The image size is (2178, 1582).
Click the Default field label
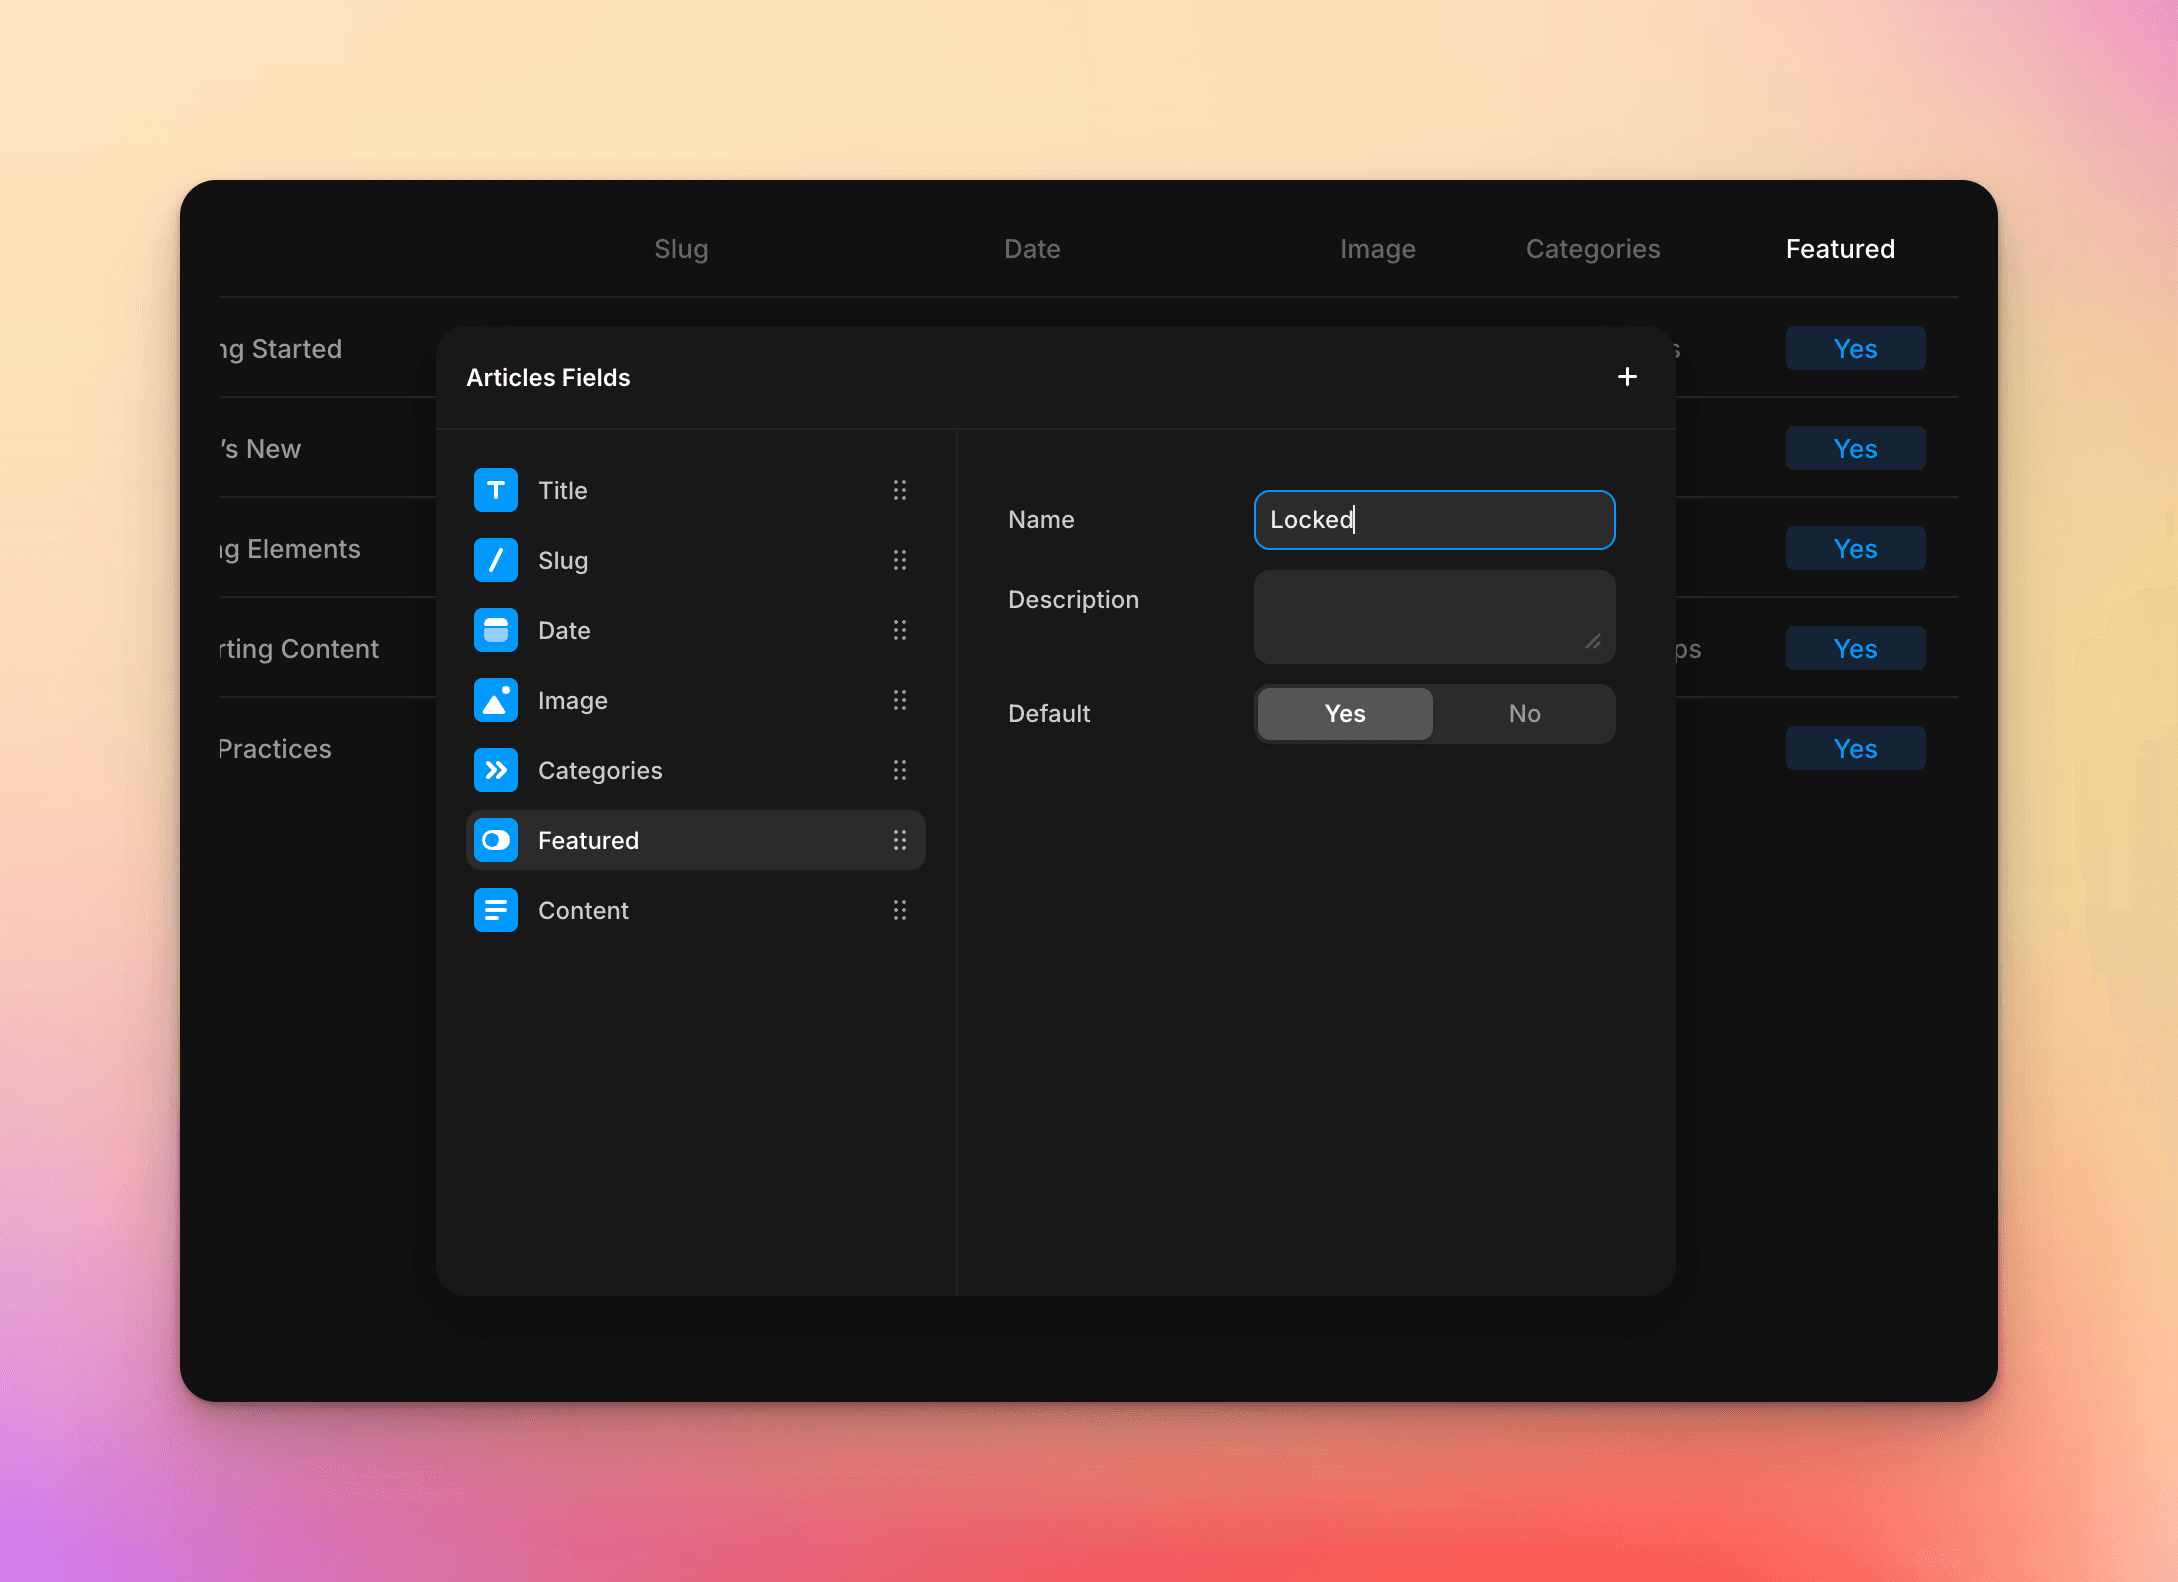point(1049,714)
